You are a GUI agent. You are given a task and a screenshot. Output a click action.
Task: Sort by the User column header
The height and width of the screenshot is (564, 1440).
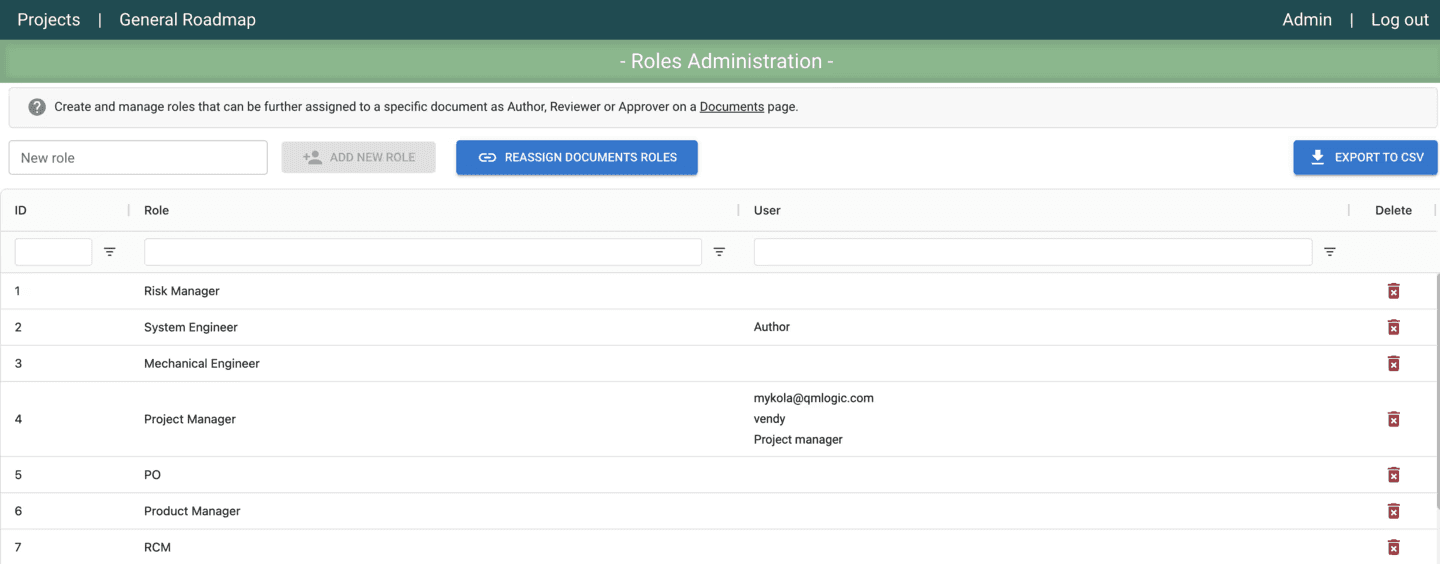point(767,210)
